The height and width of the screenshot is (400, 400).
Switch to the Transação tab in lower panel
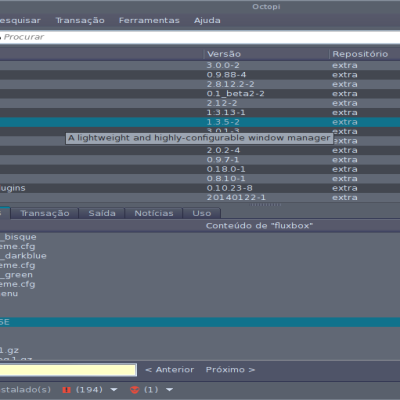45,213
